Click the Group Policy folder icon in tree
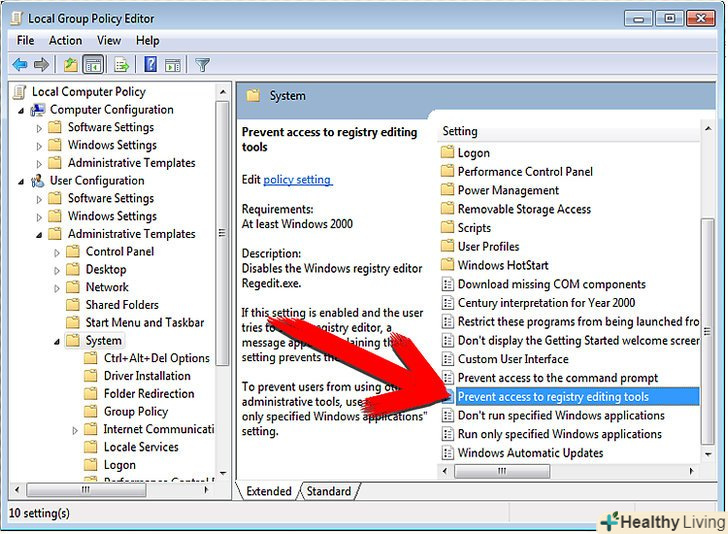Screen dimensions: 728x534 tap(91, 411)
